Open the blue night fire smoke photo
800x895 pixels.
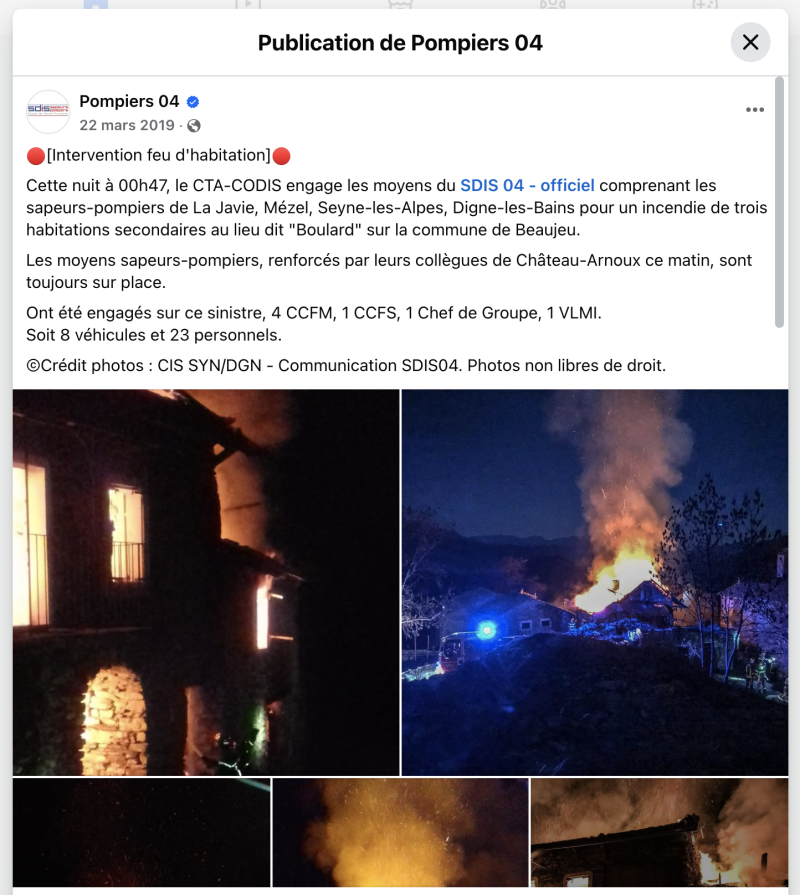click(x=595, y=582)
